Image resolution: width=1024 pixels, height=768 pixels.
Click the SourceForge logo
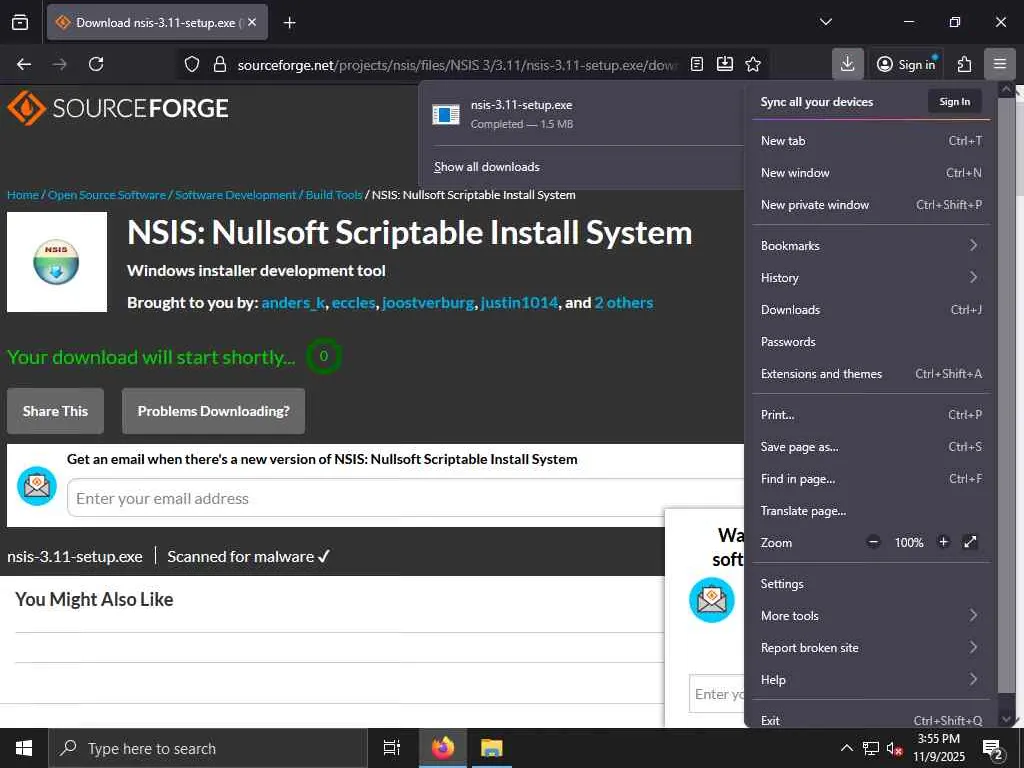point(118,108)
